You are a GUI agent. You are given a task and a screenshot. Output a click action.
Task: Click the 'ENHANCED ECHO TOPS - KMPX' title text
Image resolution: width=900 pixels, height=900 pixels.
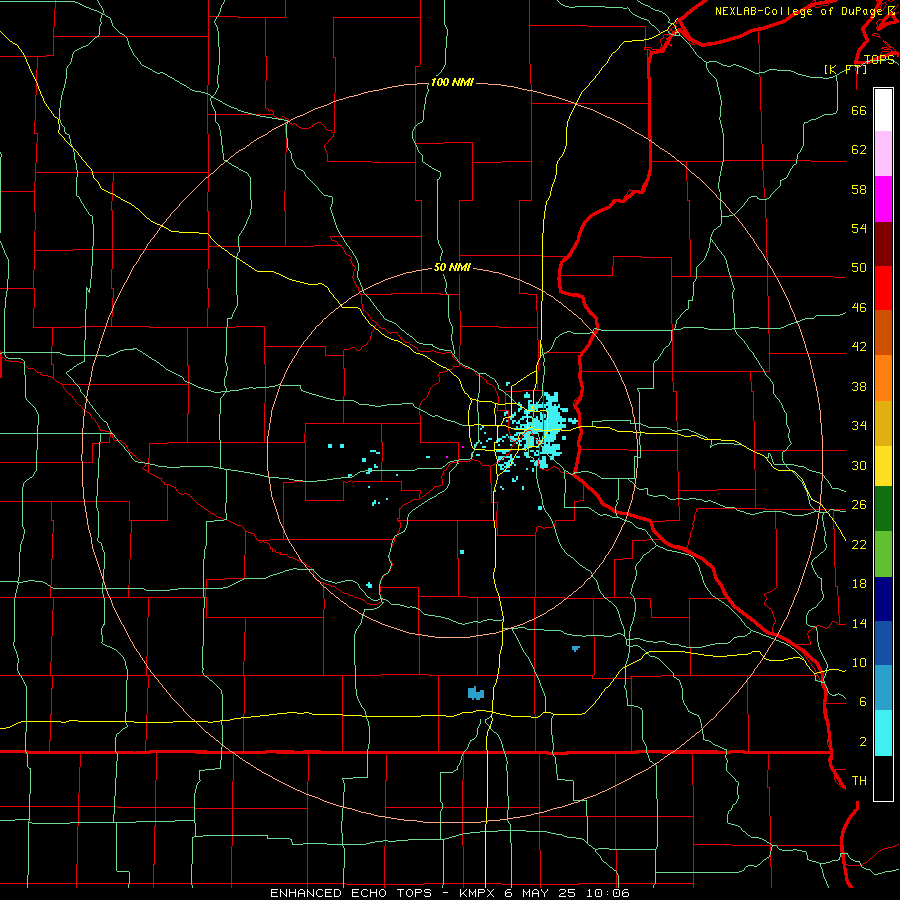[x=382, y=893]
